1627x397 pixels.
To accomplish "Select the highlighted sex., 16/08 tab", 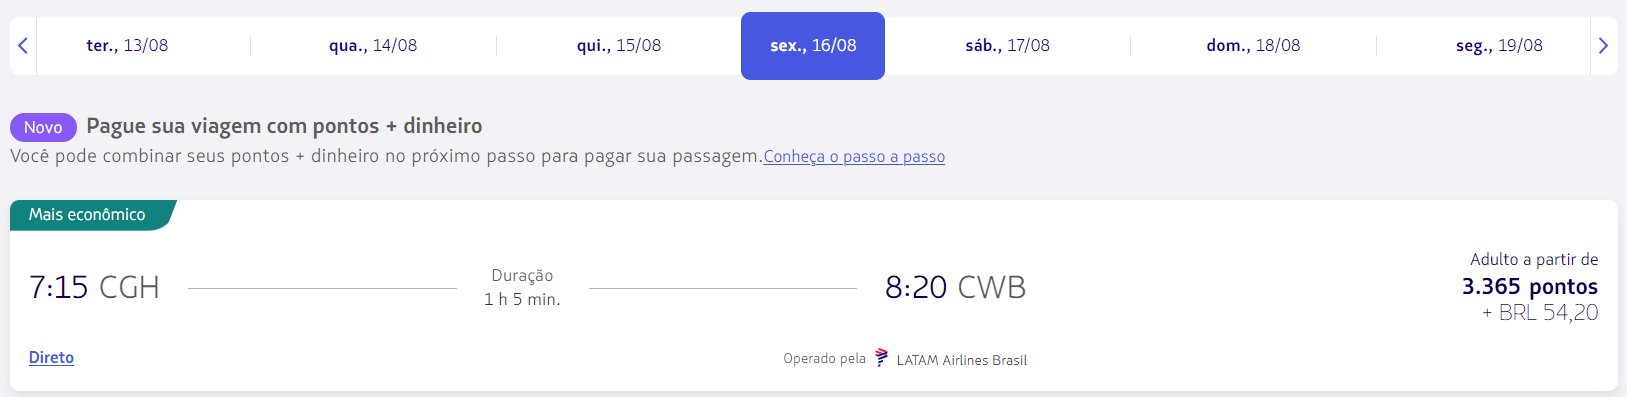I will [x=813, y=45].
